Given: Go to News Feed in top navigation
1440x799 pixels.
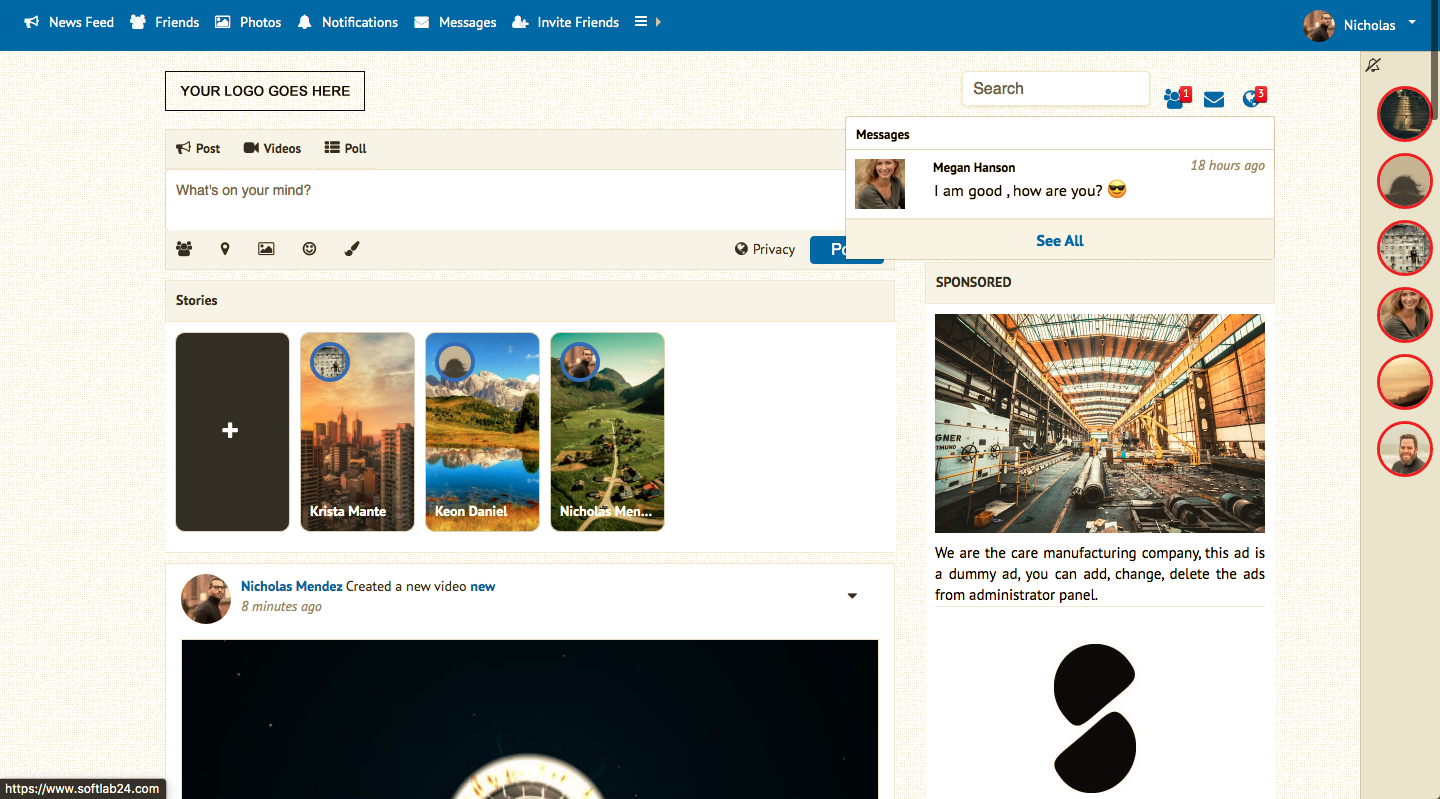Looking at the screenshot, I should click(x=69, y=22).
